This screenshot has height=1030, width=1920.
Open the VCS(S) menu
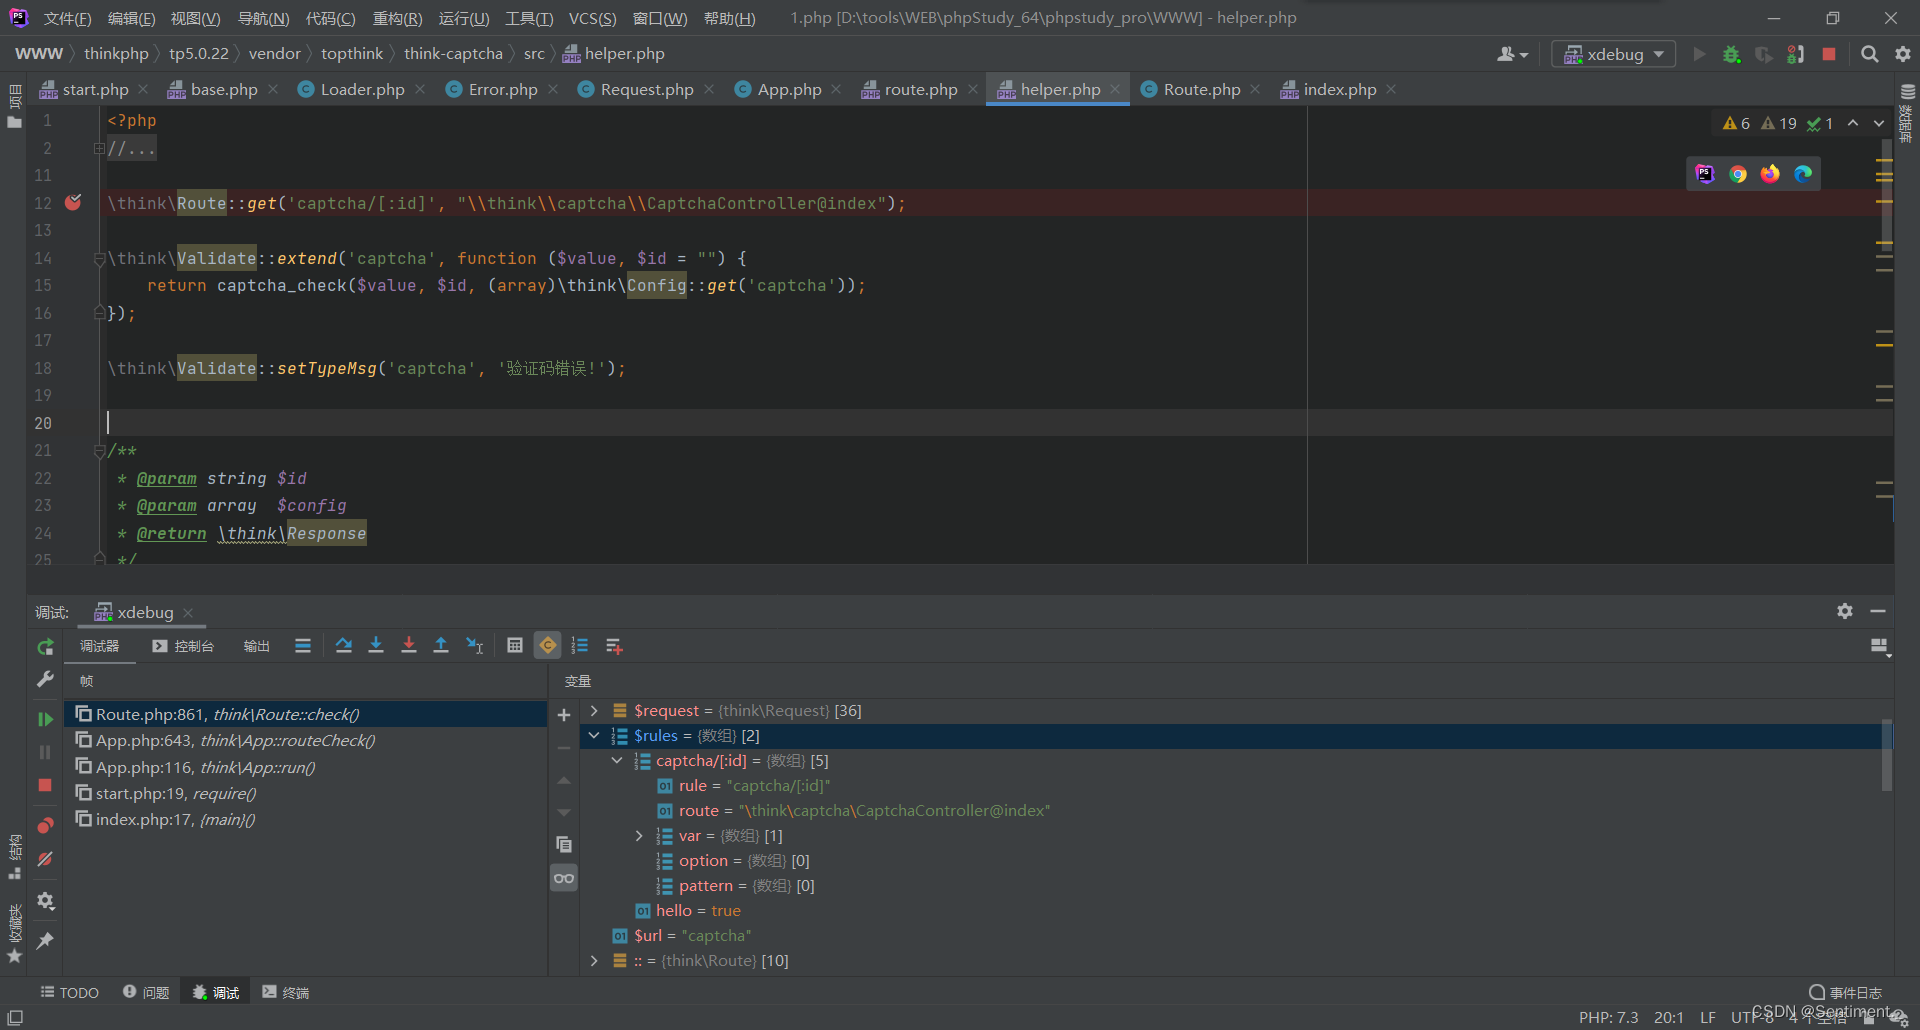592,18
